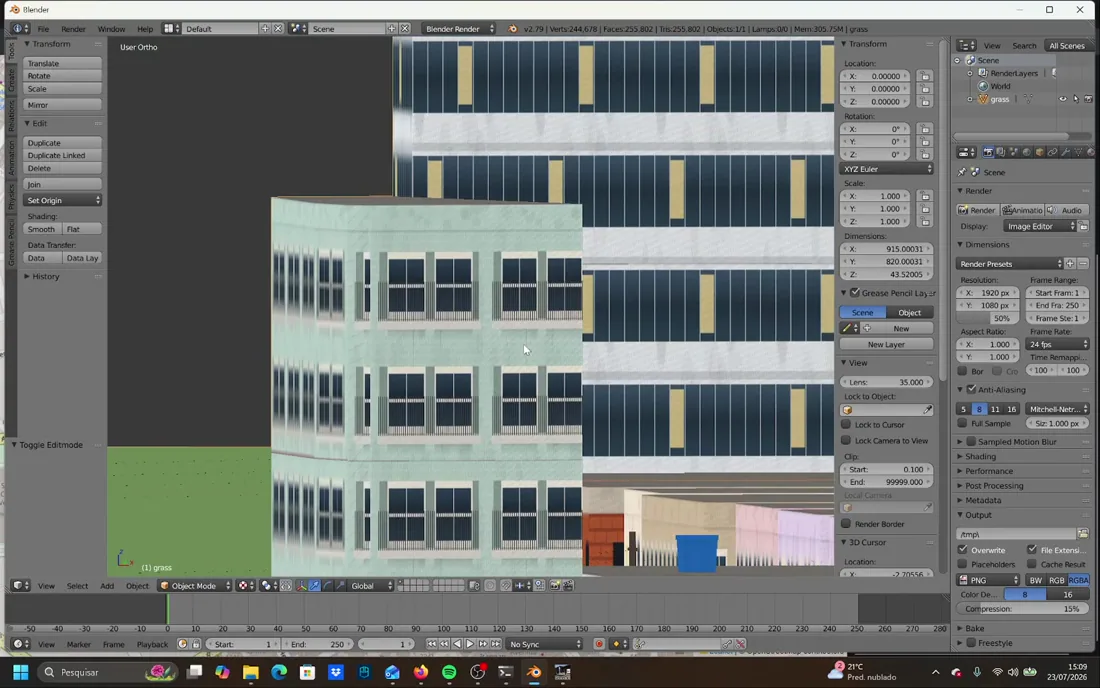Open Firefox from the taskbar
The image size is (1100, 688).
(x=420, y=672)
